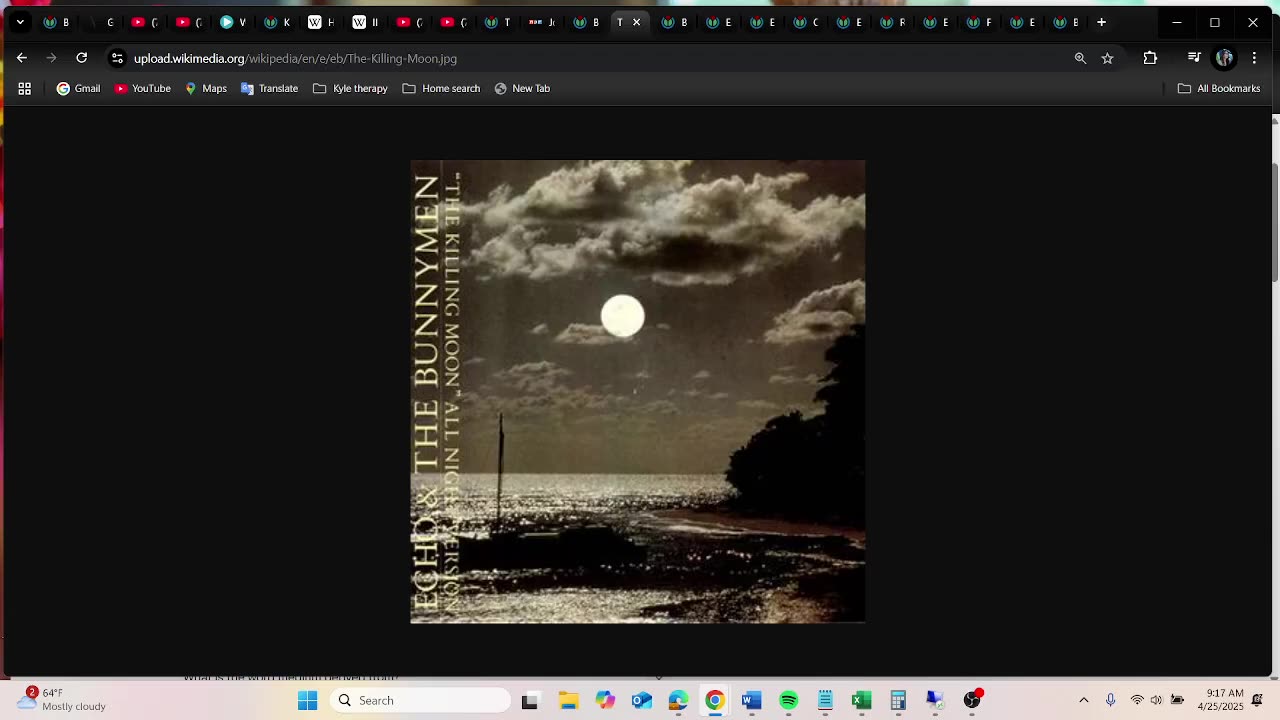Image resolution: width=1280 pixels, height=720 pixels.
Task: Launch Copilot from the taskbar
Action: 605,700
